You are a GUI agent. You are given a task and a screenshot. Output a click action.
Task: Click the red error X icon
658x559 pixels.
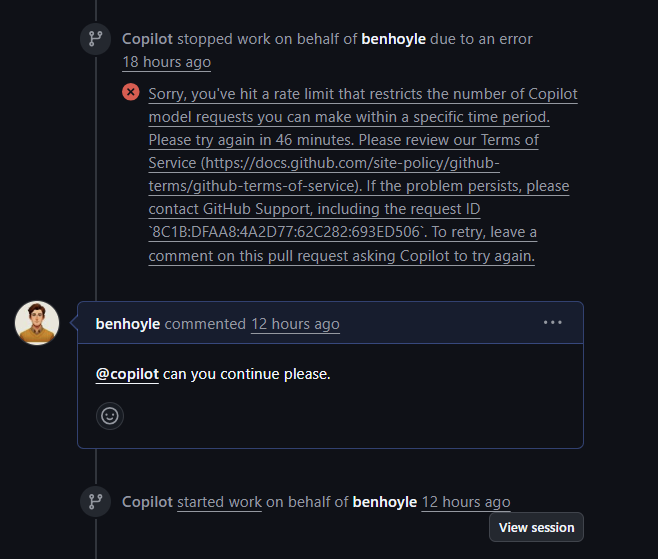click(x=131, y=92)
